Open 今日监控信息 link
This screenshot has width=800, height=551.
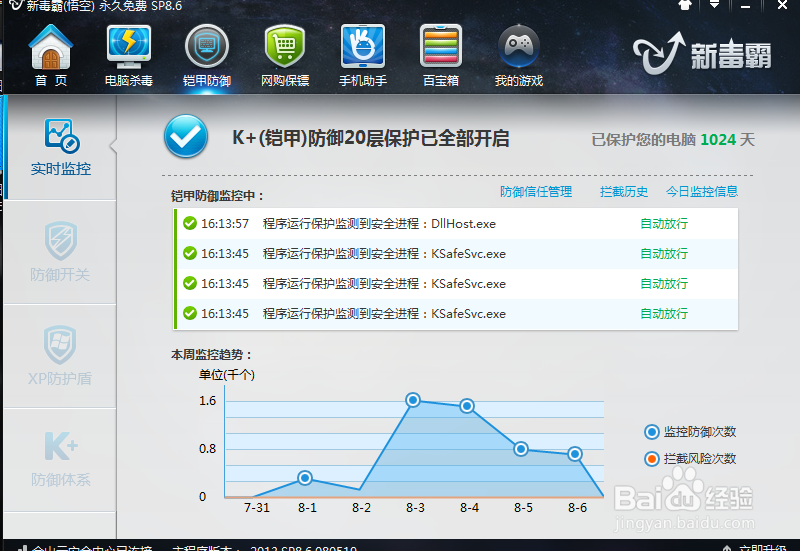coord(702,192)
